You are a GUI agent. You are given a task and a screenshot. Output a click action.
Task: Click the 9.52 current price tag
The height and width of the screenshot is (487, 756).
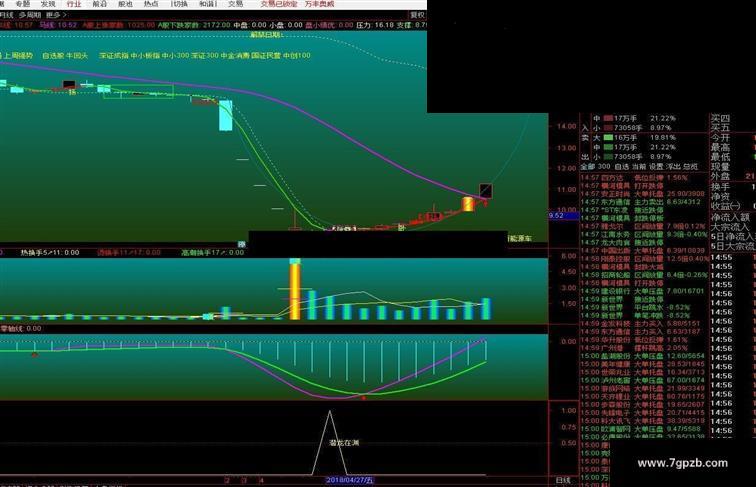(564, 216)
